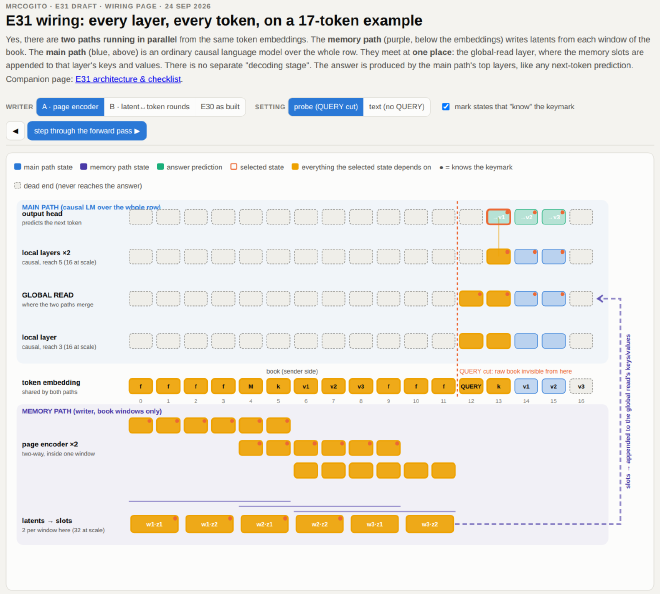This screenshot has width=660, height=594.
Task: Select GLOBAL READ state above the QUERY token
Action: pyautogui.click(x=471, y=298)
